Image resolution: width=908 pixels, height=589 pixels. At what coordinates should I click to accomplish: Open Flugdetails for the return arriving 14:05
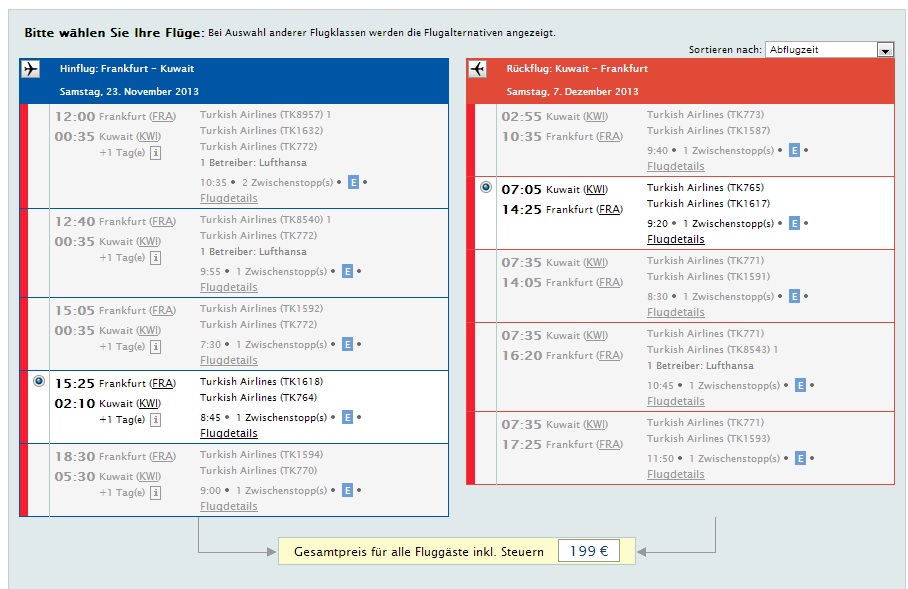pos(676,312)
